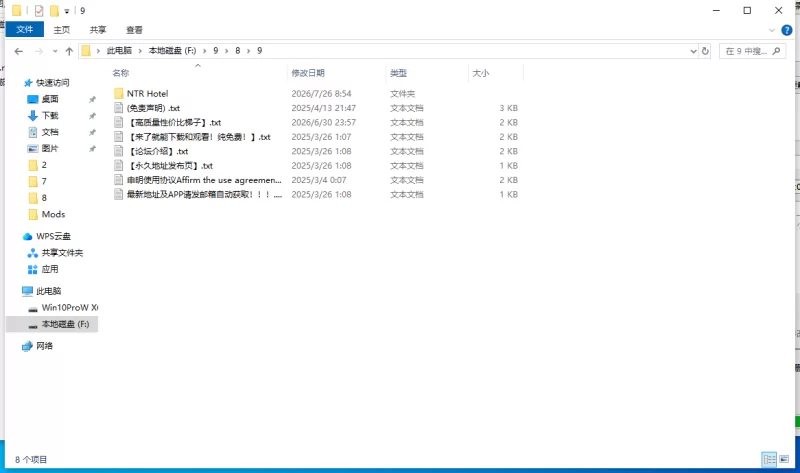This screenshot has width=800, height=473.
Task: Click 此电脑 in navigation pane
Action: [48, 291]
